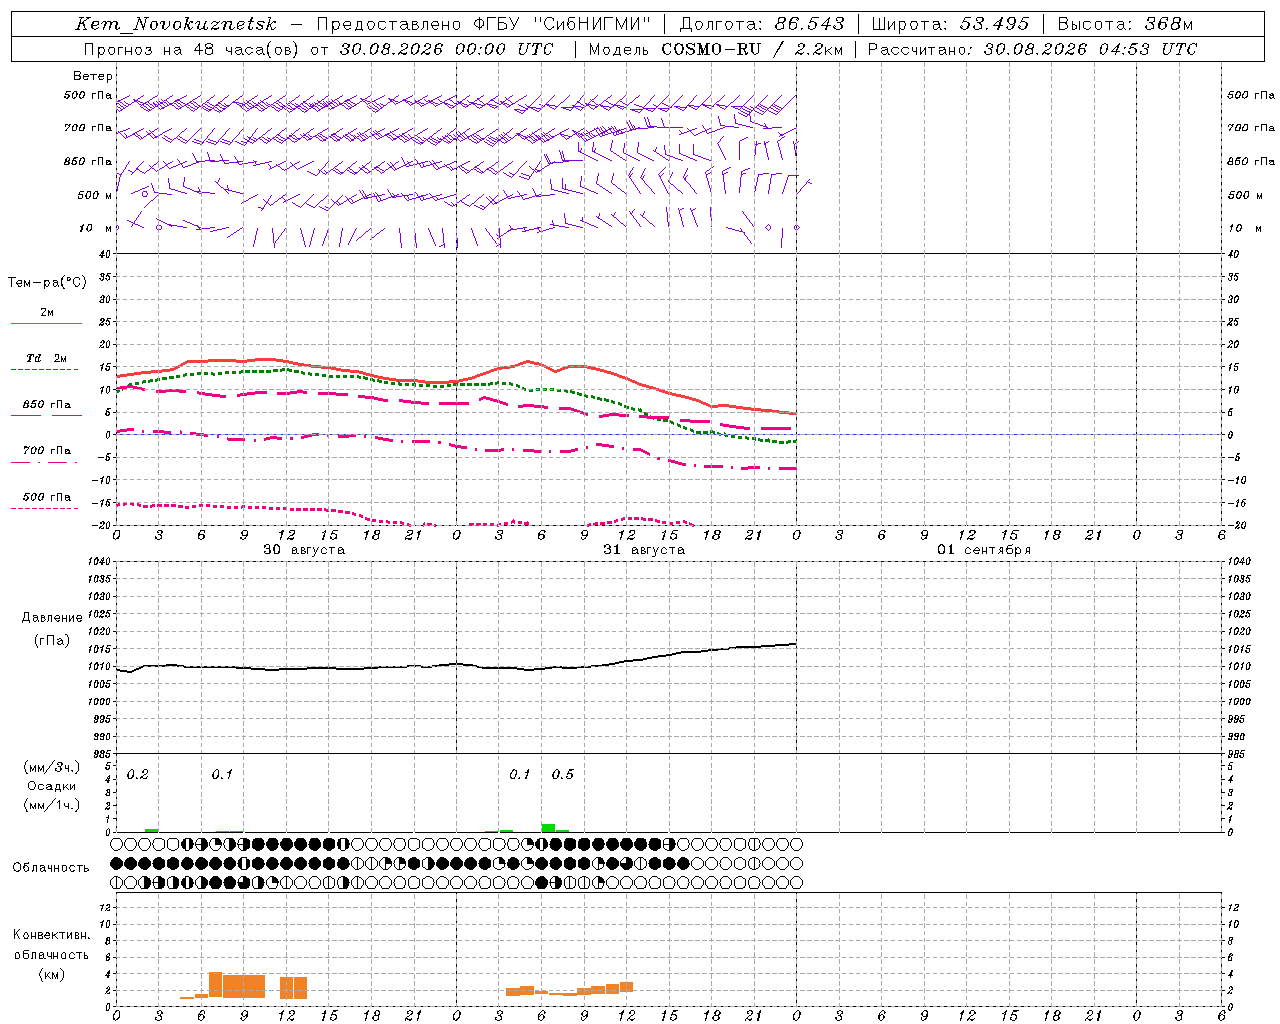
Task: Click the red 2м temperature legend line
Action: [46, 323]
